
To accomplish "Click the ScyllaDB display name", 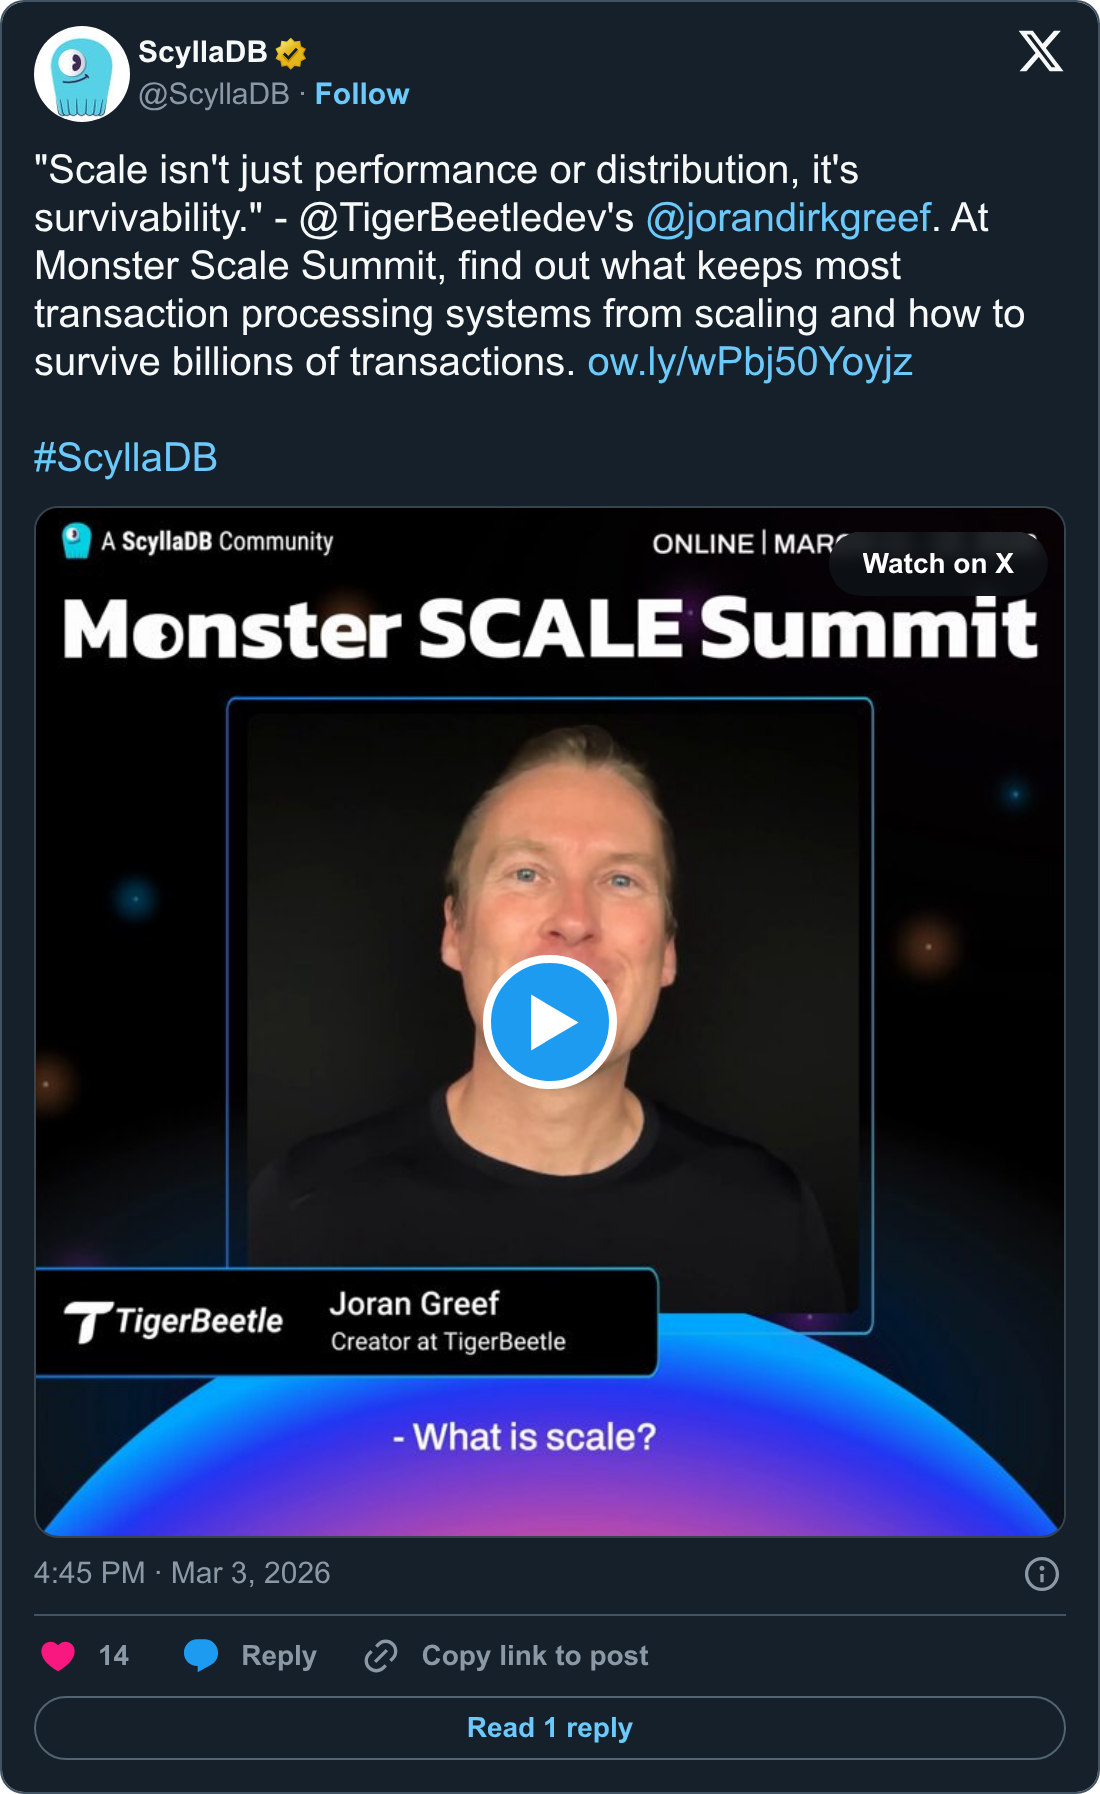I will pos(203,52).
